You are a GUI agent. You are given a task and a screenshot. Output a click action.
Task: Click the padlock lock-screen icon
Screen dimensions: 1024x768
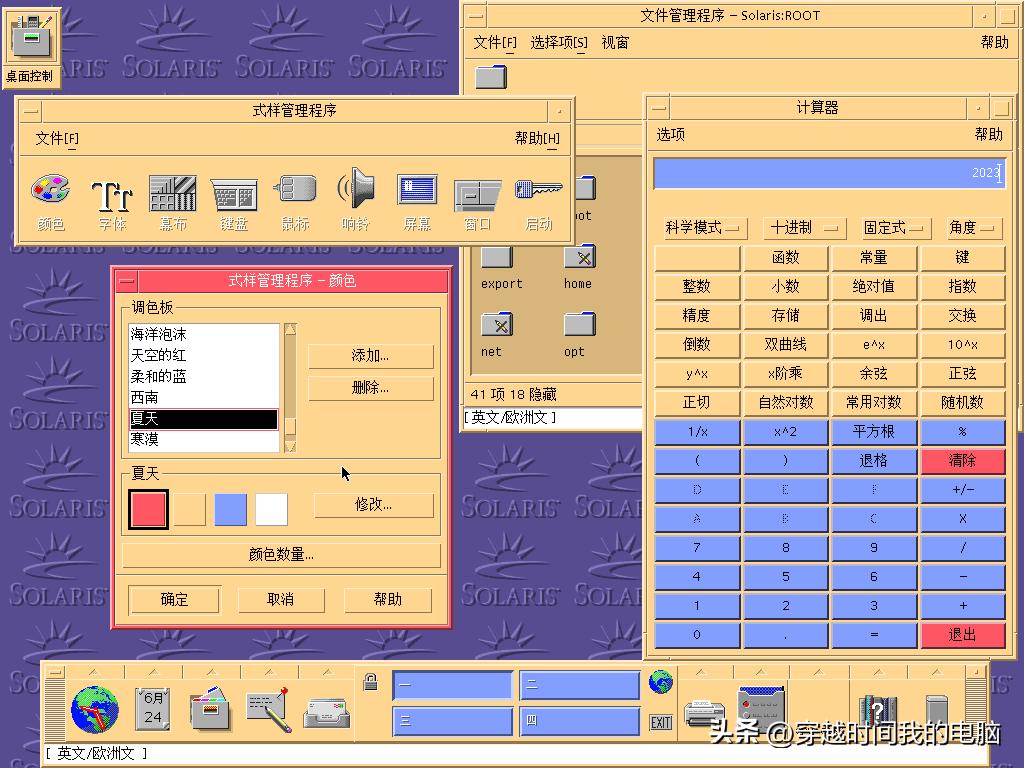tap(370, 682)
